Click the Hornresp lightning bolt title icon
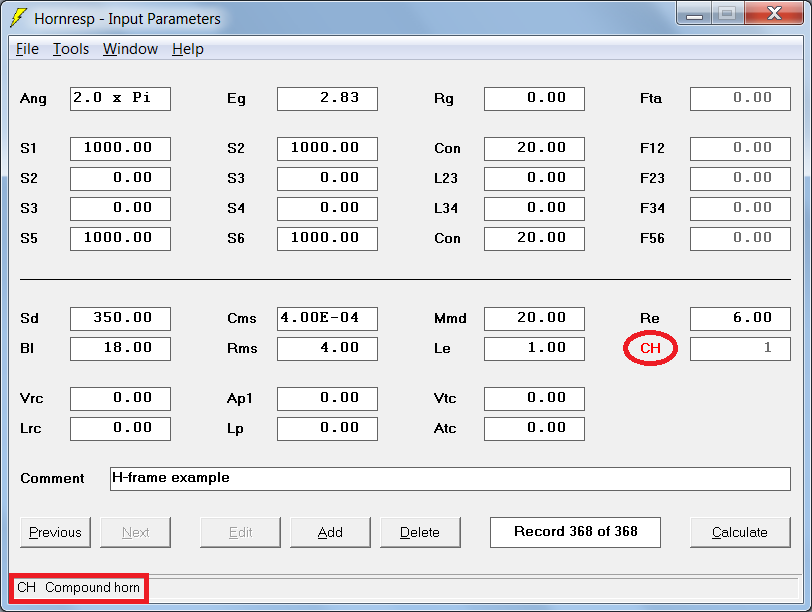The image size is (812, 612). pos(19,18)
